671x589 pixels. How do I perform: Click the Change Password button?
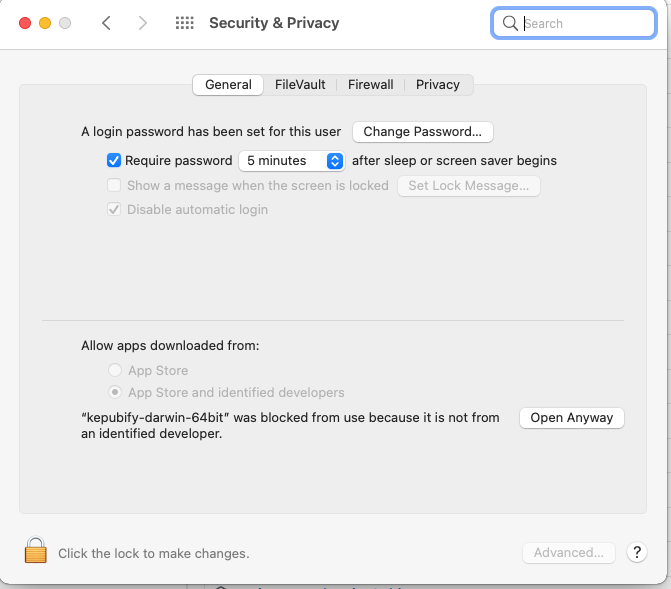[x=422, y=132]
